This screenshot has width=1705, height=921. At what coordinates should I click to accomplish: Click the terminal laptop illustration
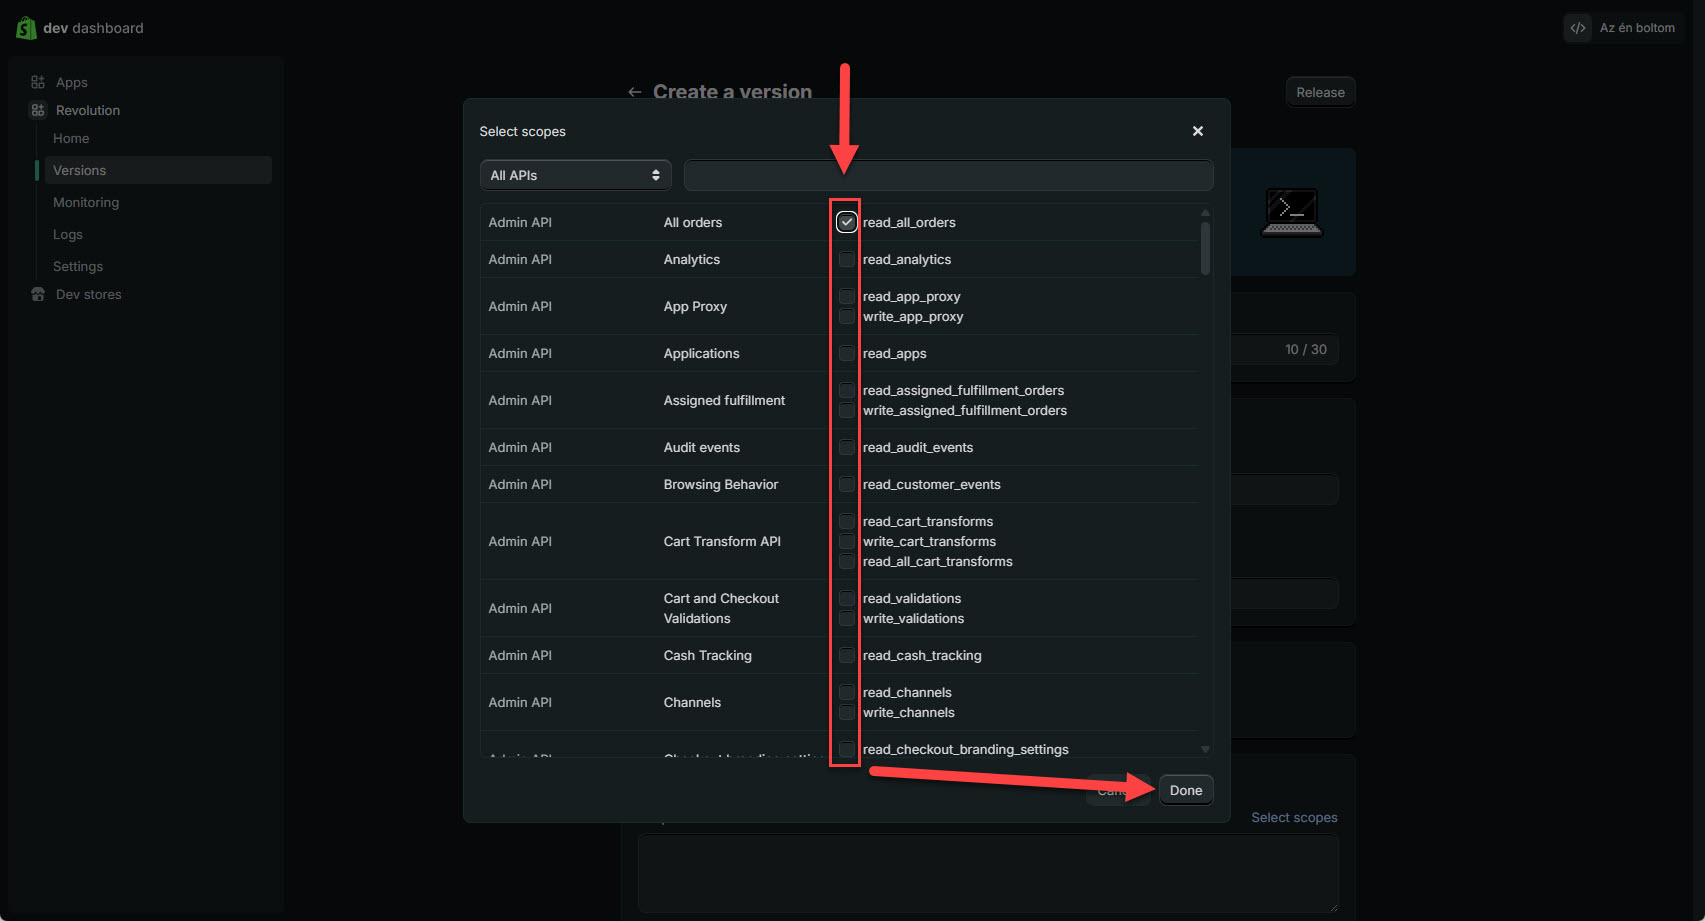point(1291,212)
